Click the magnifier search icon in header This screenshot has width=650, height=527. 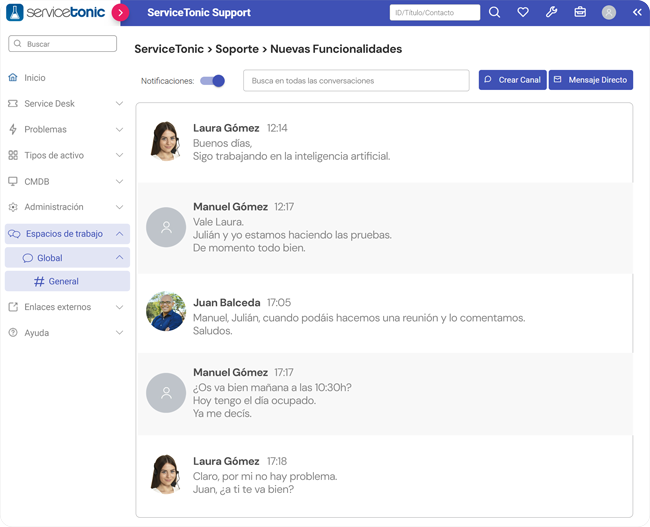494,12
